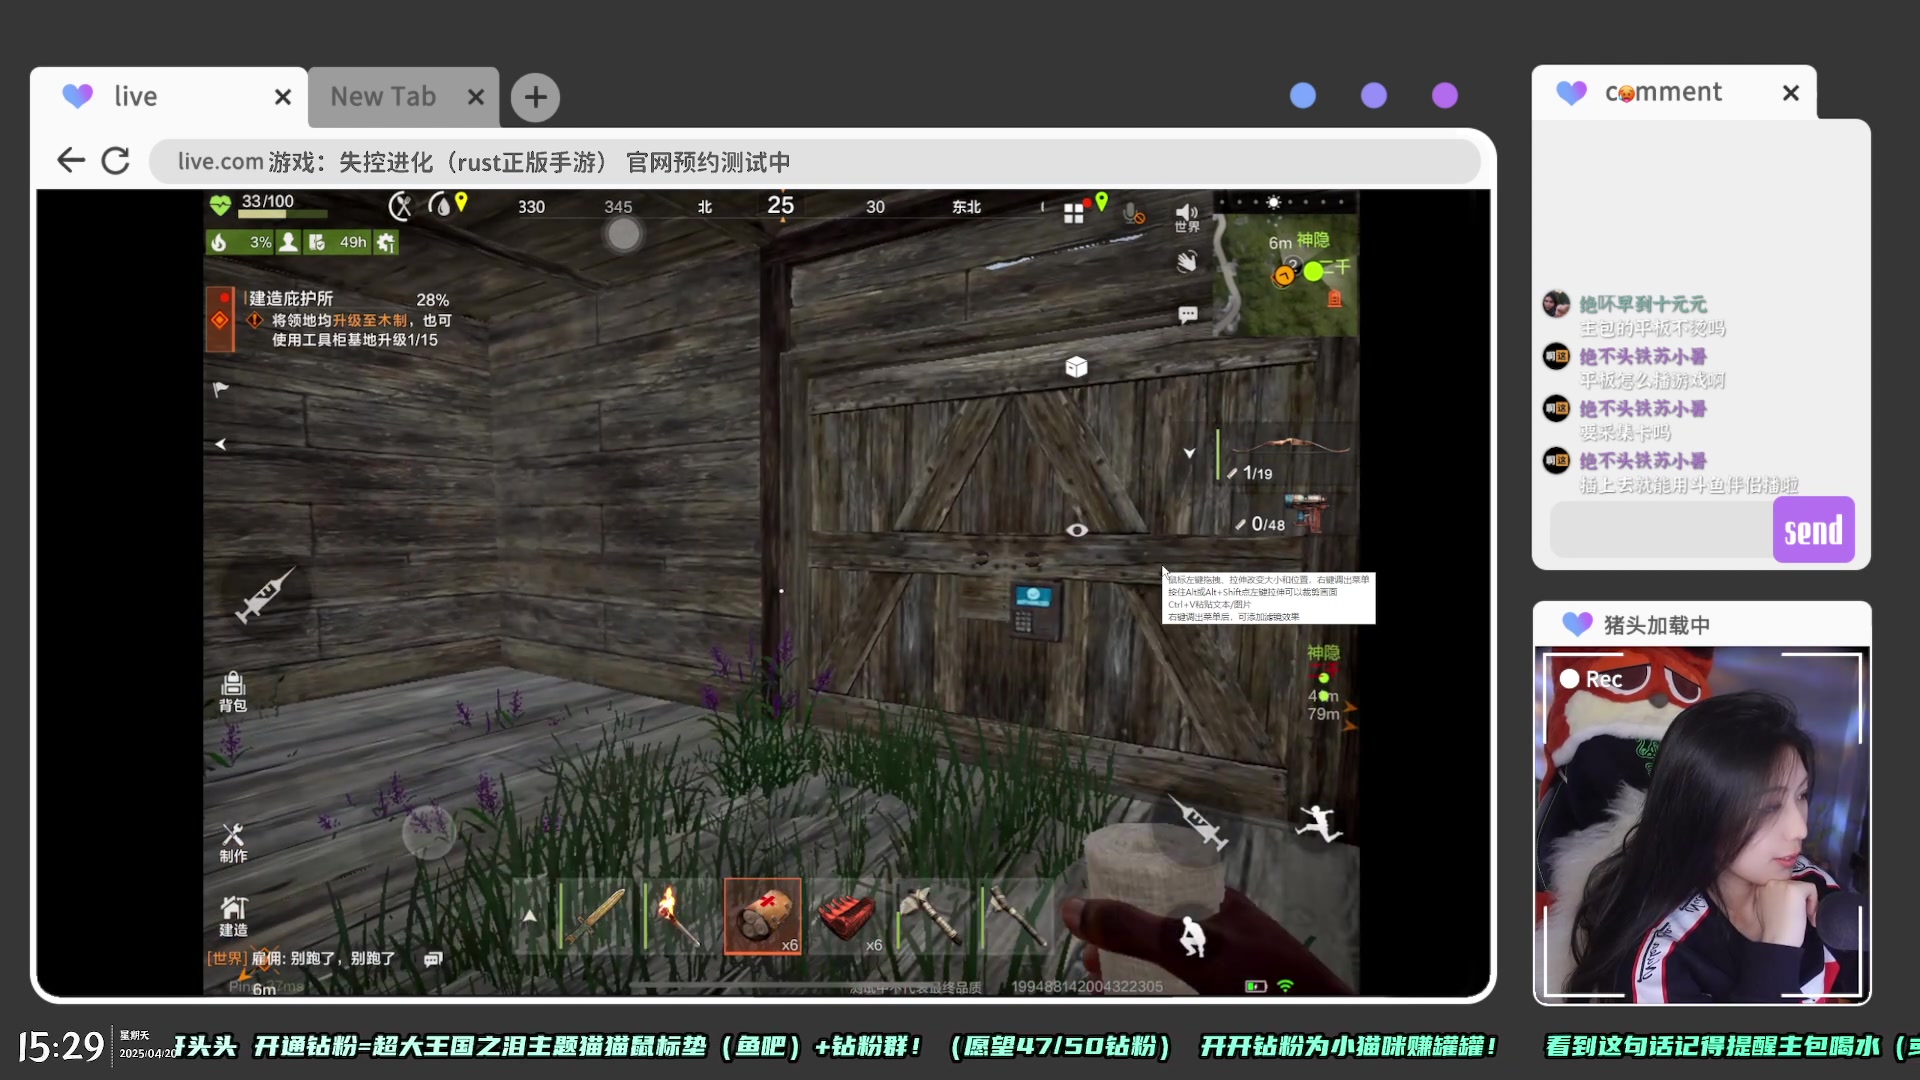
Task: Click the live.com address bar
Action: coord(814,161)
